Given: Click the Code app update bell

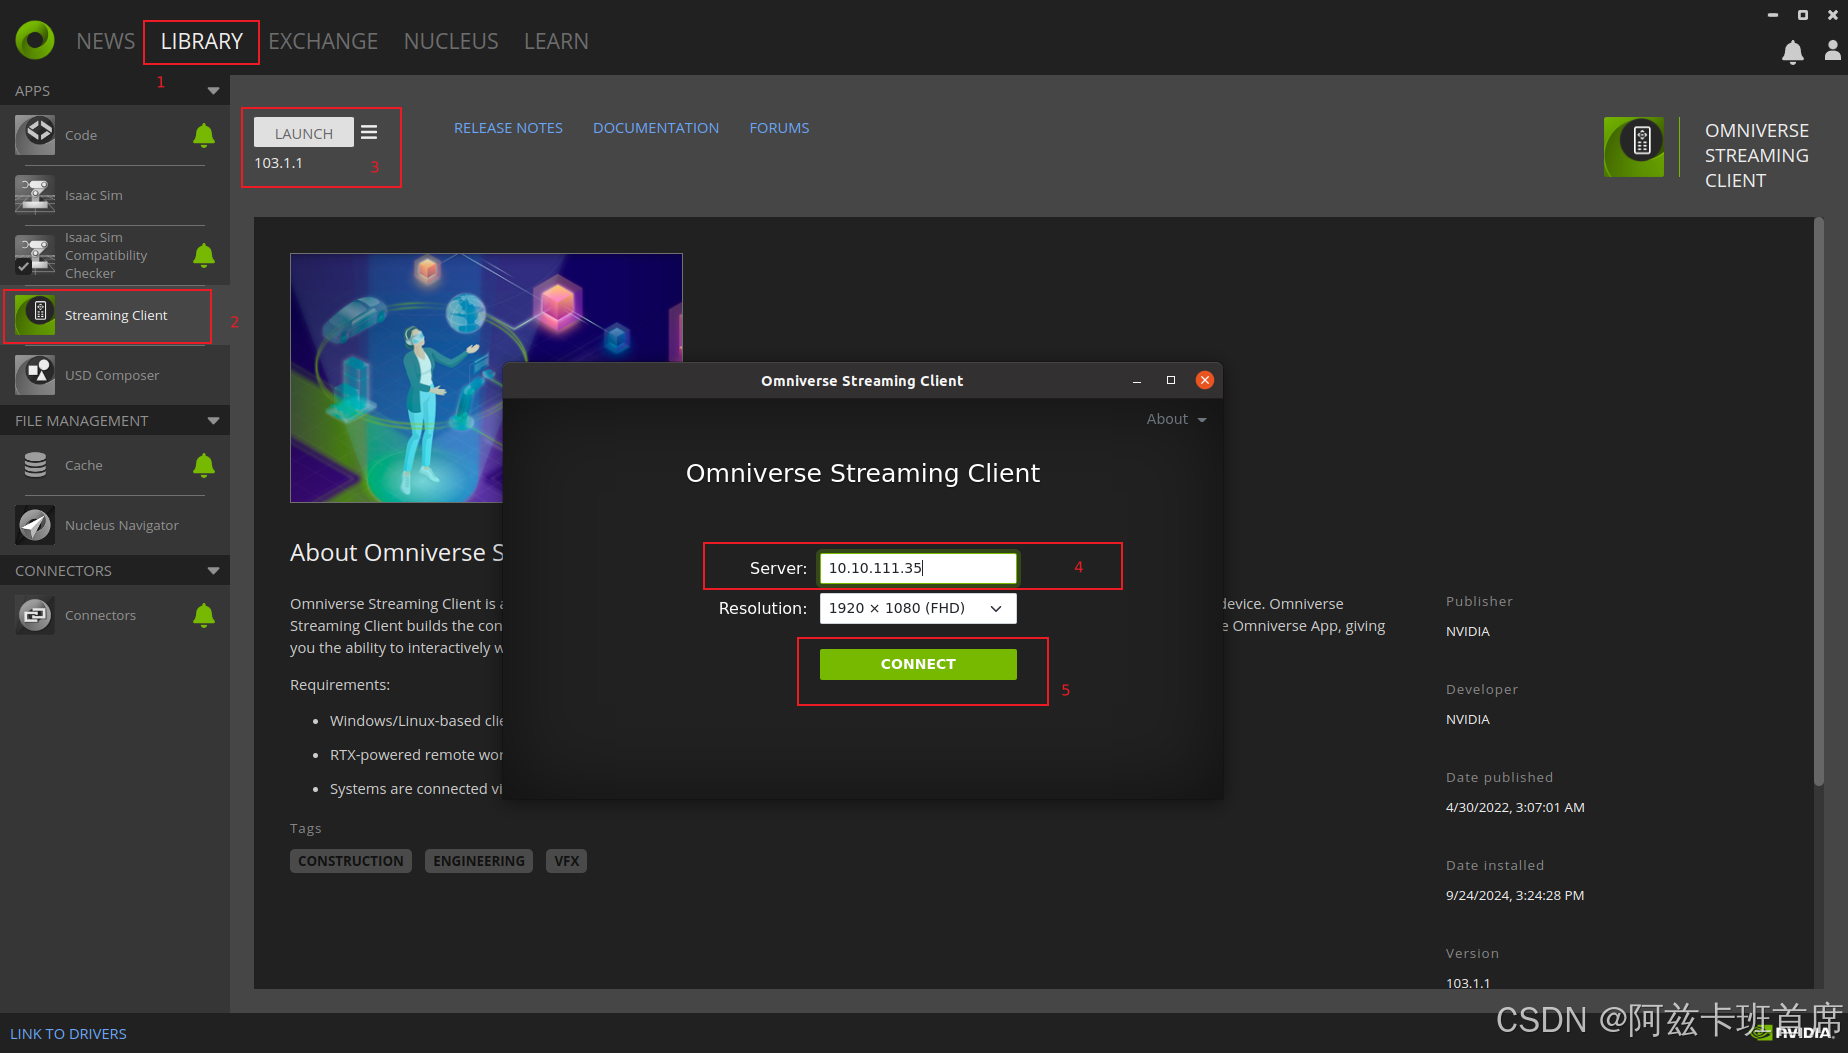Looking at the screenshot, I should pos(204,135).
